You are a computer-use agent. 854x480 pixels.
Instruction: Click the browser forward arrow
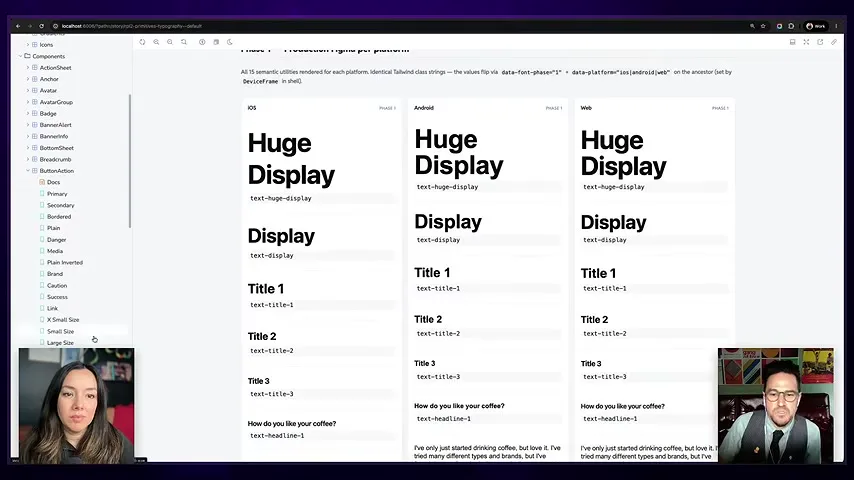tap(30, 26)
